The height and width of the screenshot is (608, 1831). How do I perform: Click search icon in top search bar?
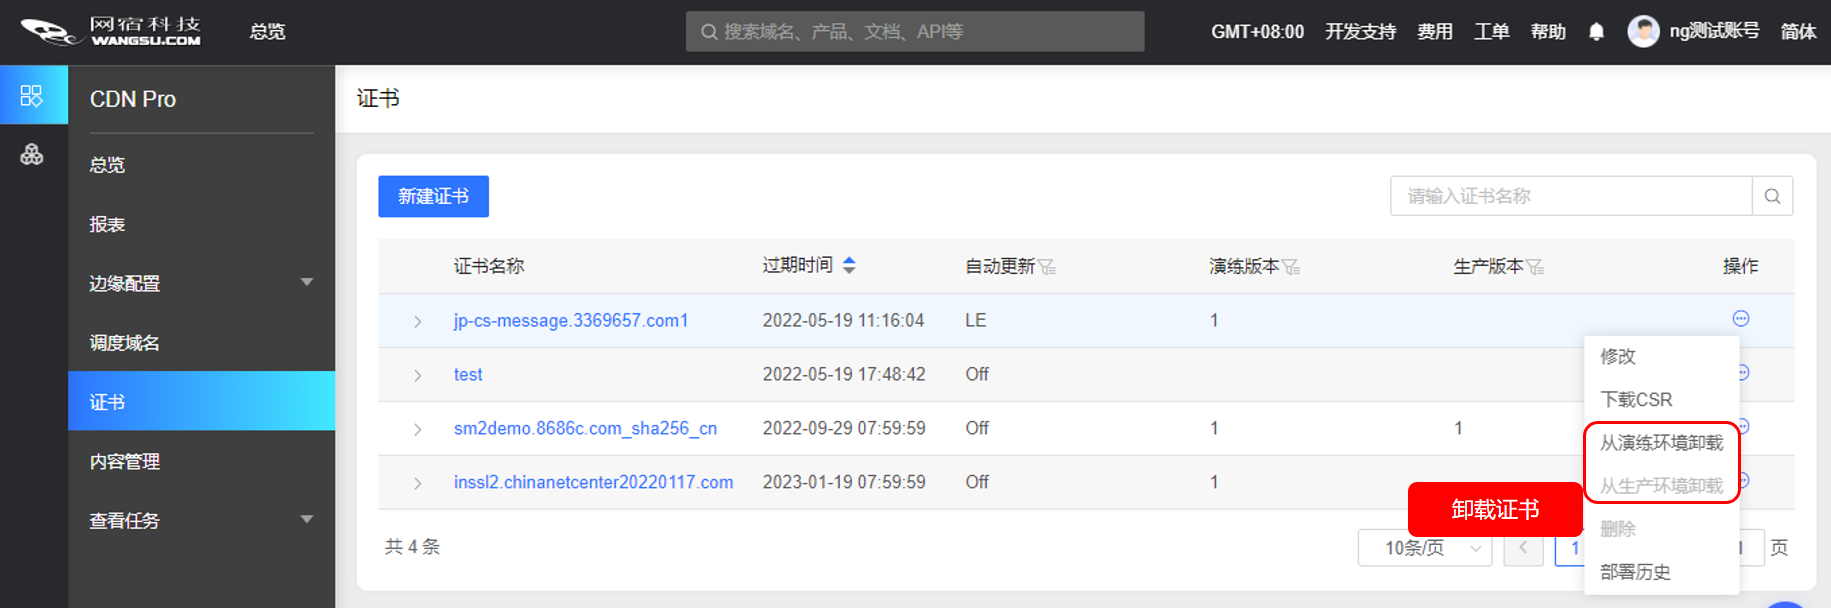point(709,32)
